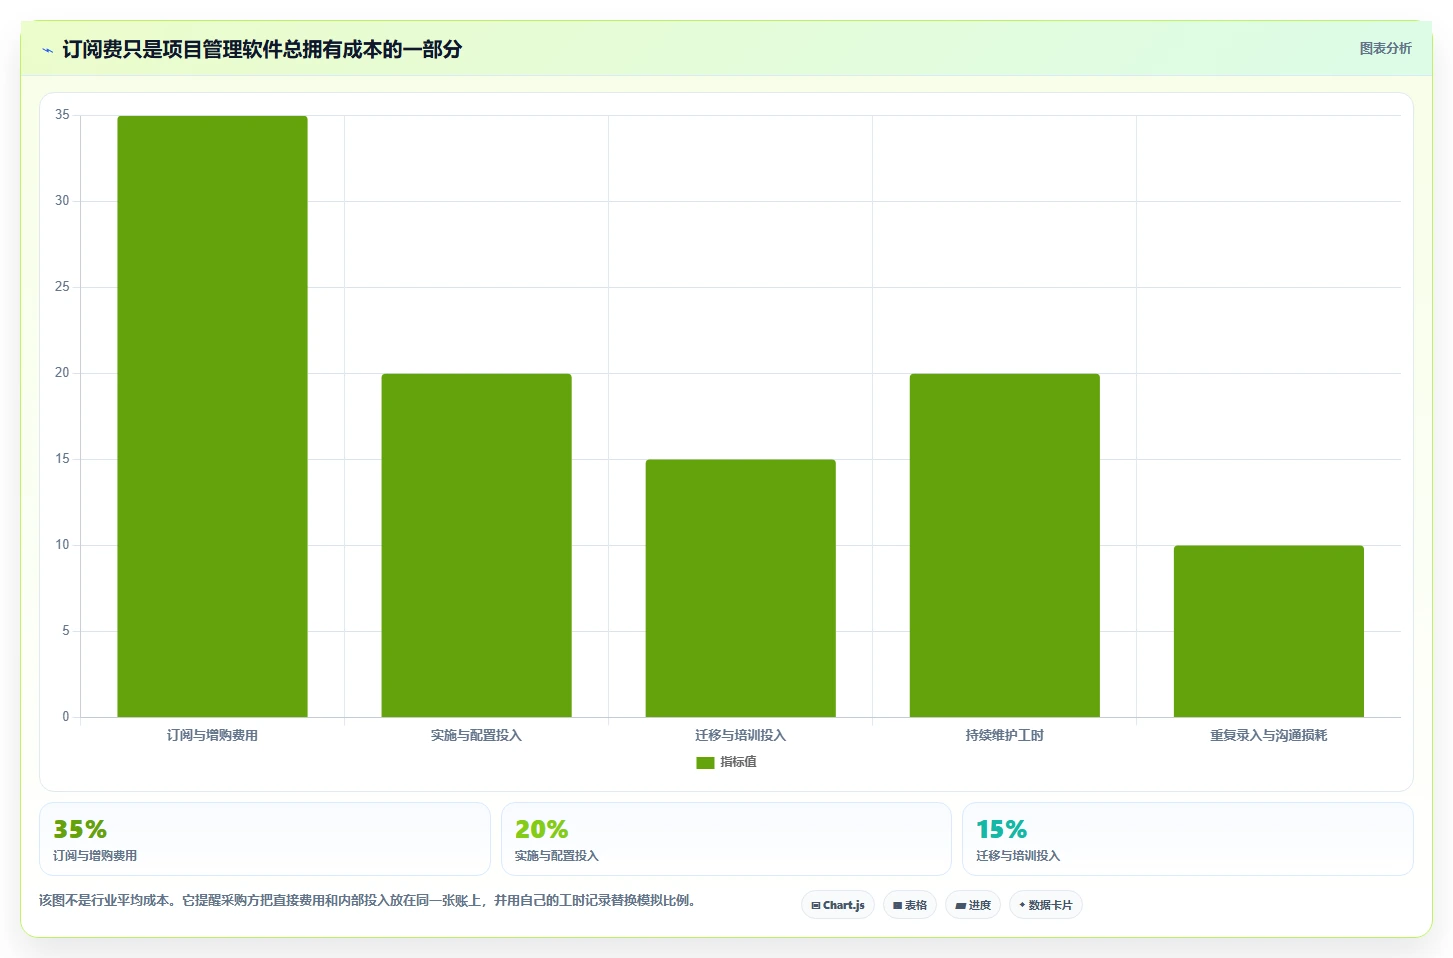Image resolution: width=1453 pixels, height=958 pixels.
Task: Click the x-axis label 迁移与培训投入
Action: (740, 735)
